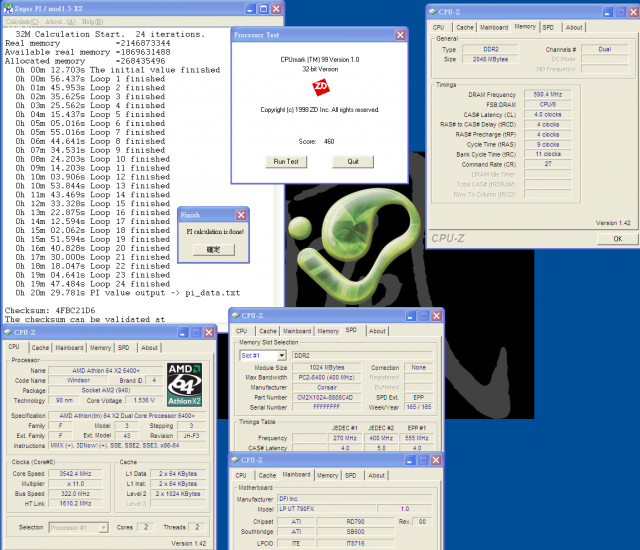This screenshot has width=640, height=550.
Task: Open the Calculate menu in Super PI
Action: [22, 22]
